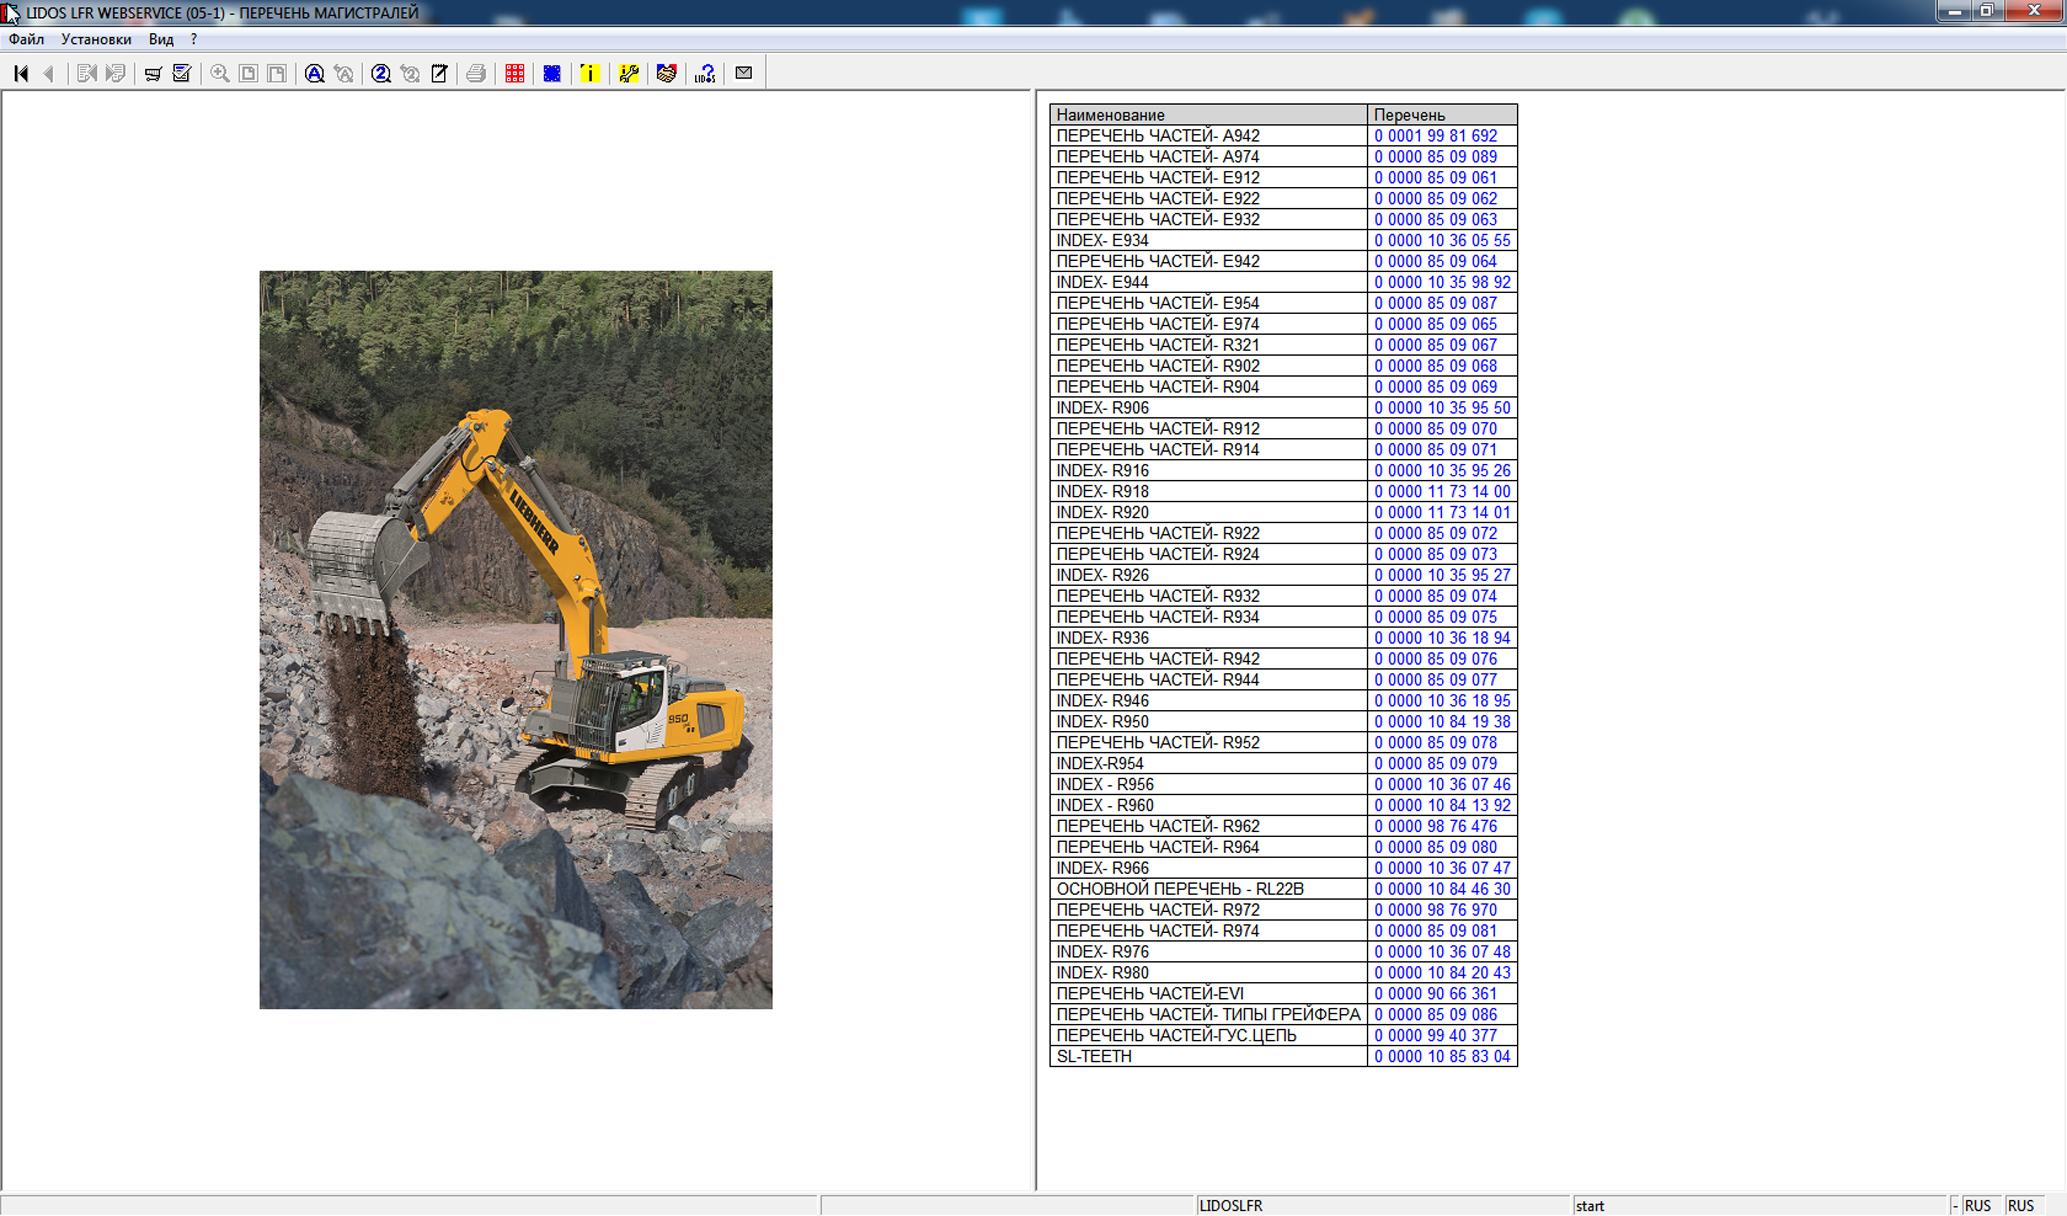2067x1216 pixels.
Task: Open the notepad edit icon
Action: click(439, 73)
